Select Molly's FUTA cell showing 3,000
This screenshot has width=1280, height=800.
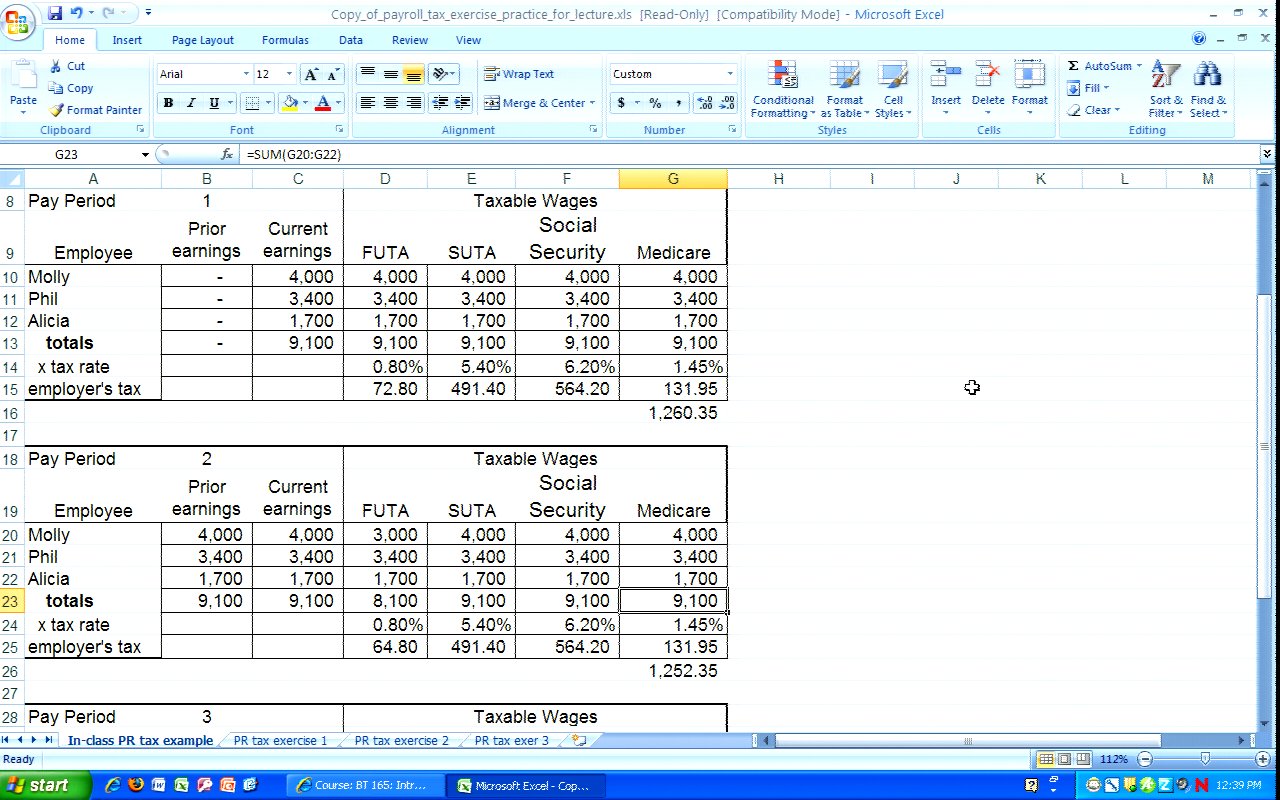(x=385, y=535)
